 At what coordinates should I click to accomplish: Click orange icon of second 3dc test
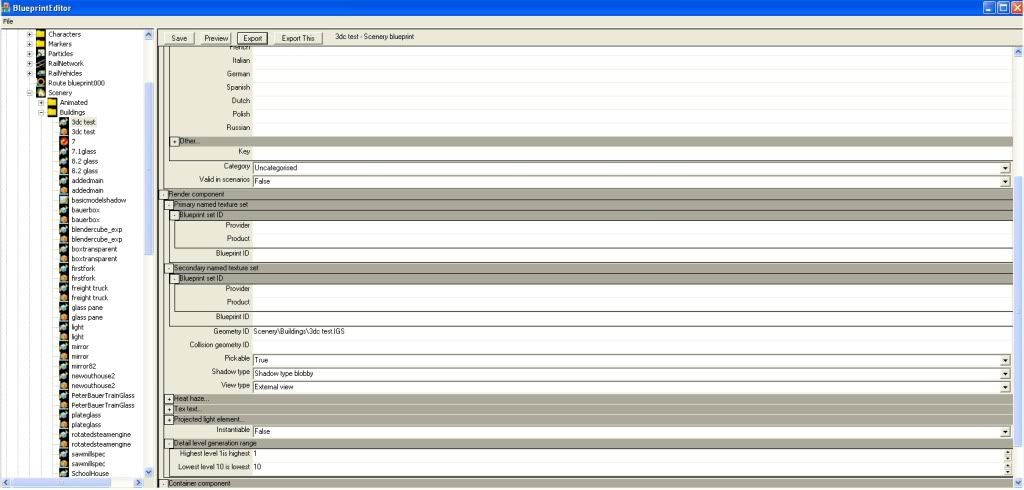point(64,132)
